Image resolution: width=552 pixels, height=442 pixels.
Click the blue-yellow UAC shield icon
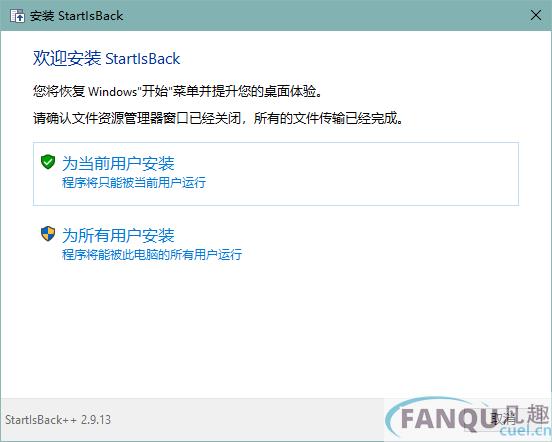click(48, 234)
